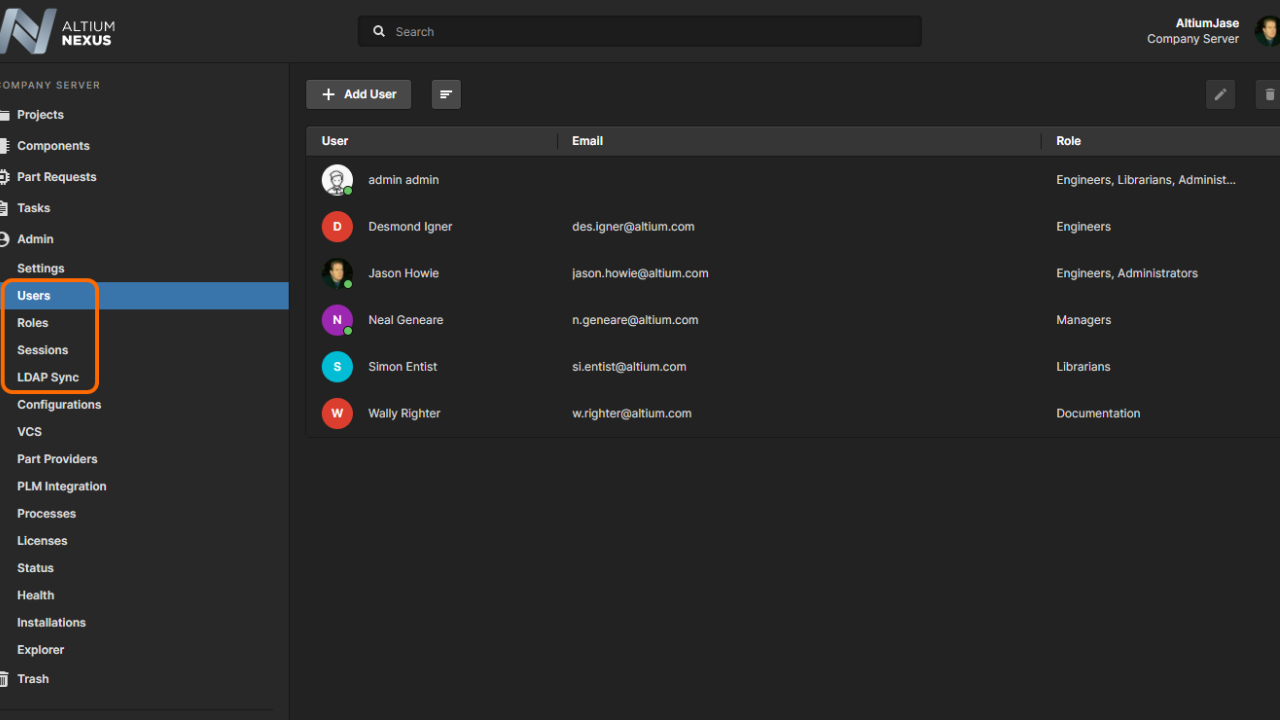1280x720 pixels.
Task: Select Wally Righter name
Action: coord(404,413)
